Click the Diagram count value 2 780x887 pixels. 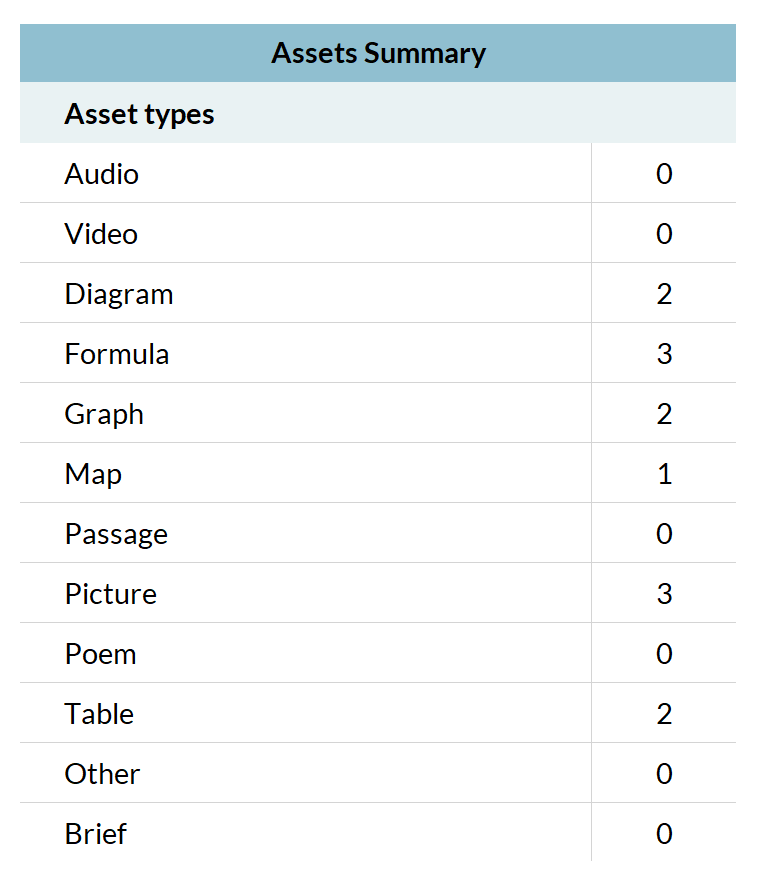pyautogui.click(x=664, y=294)
